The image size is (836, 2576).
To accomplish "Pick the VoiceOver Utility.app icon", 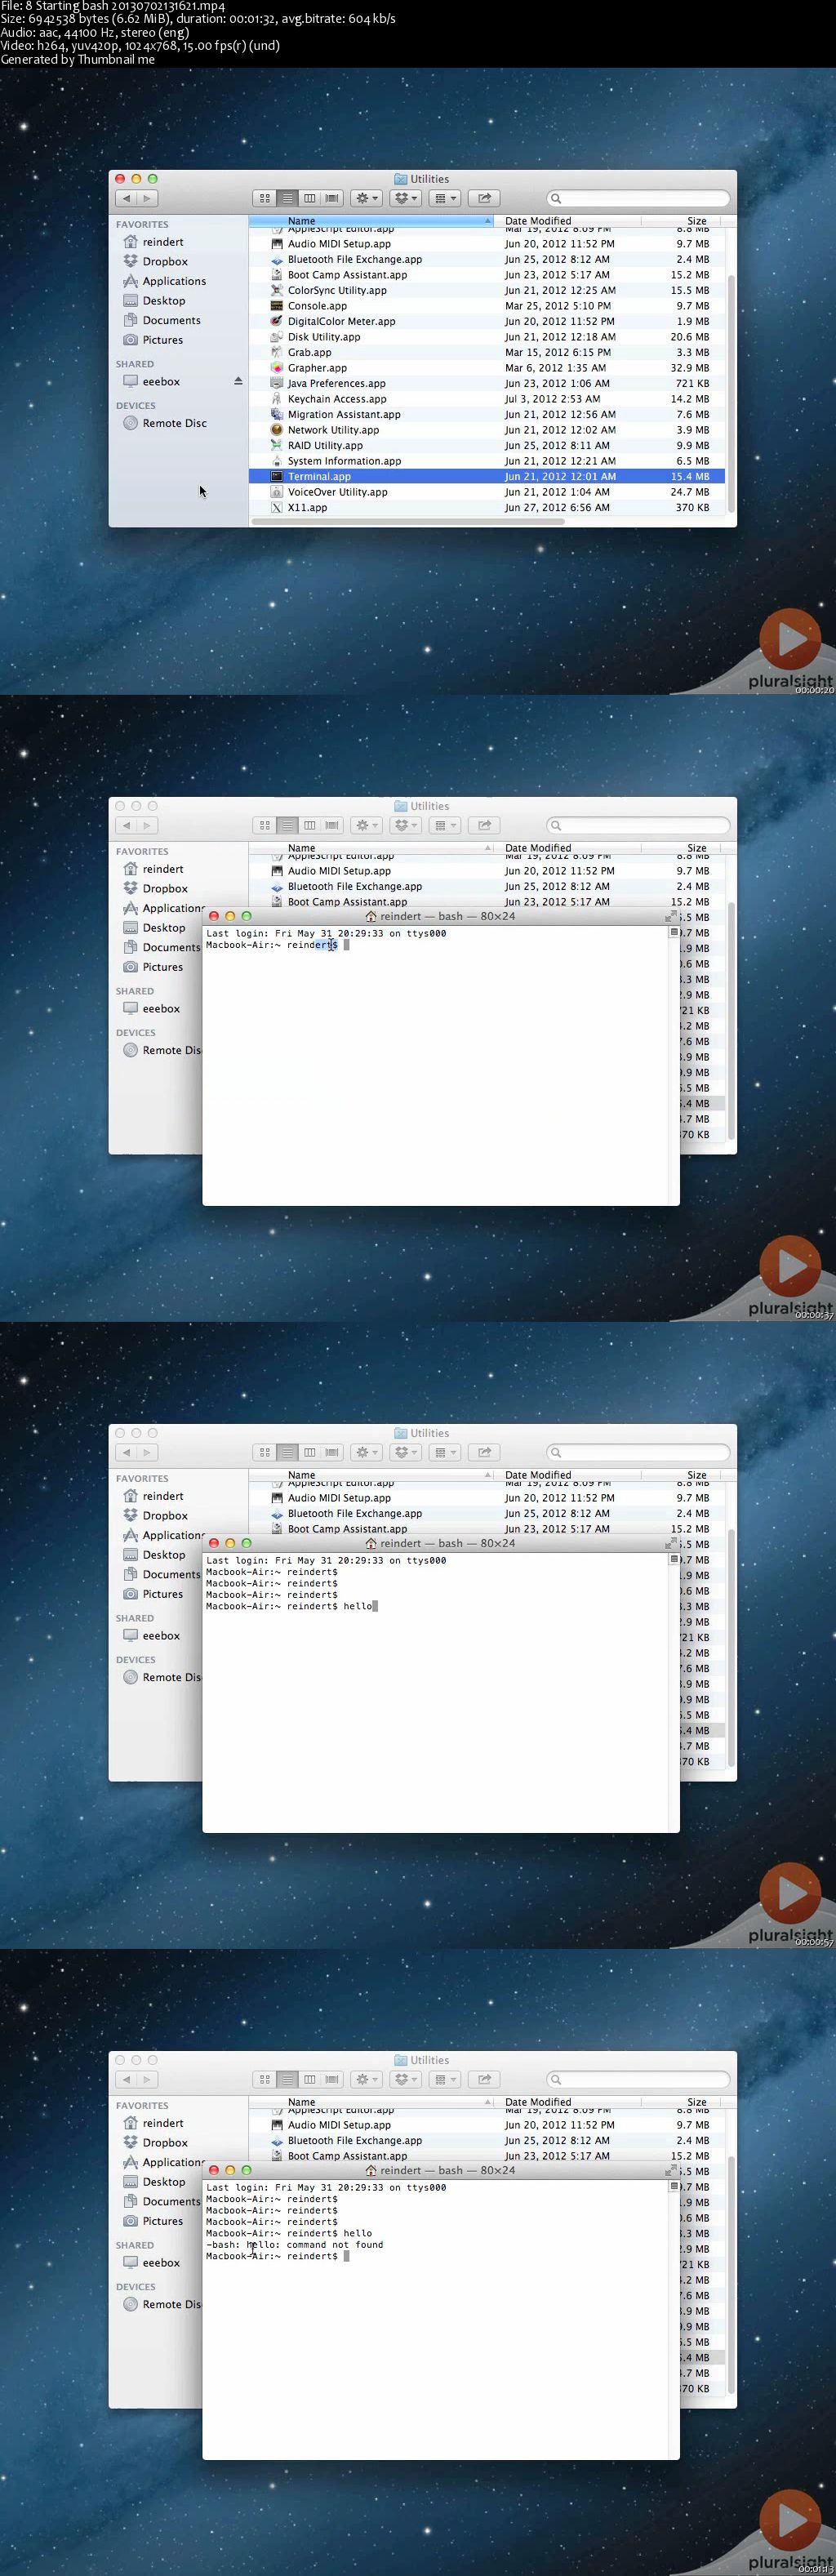I will click(277, 492).
